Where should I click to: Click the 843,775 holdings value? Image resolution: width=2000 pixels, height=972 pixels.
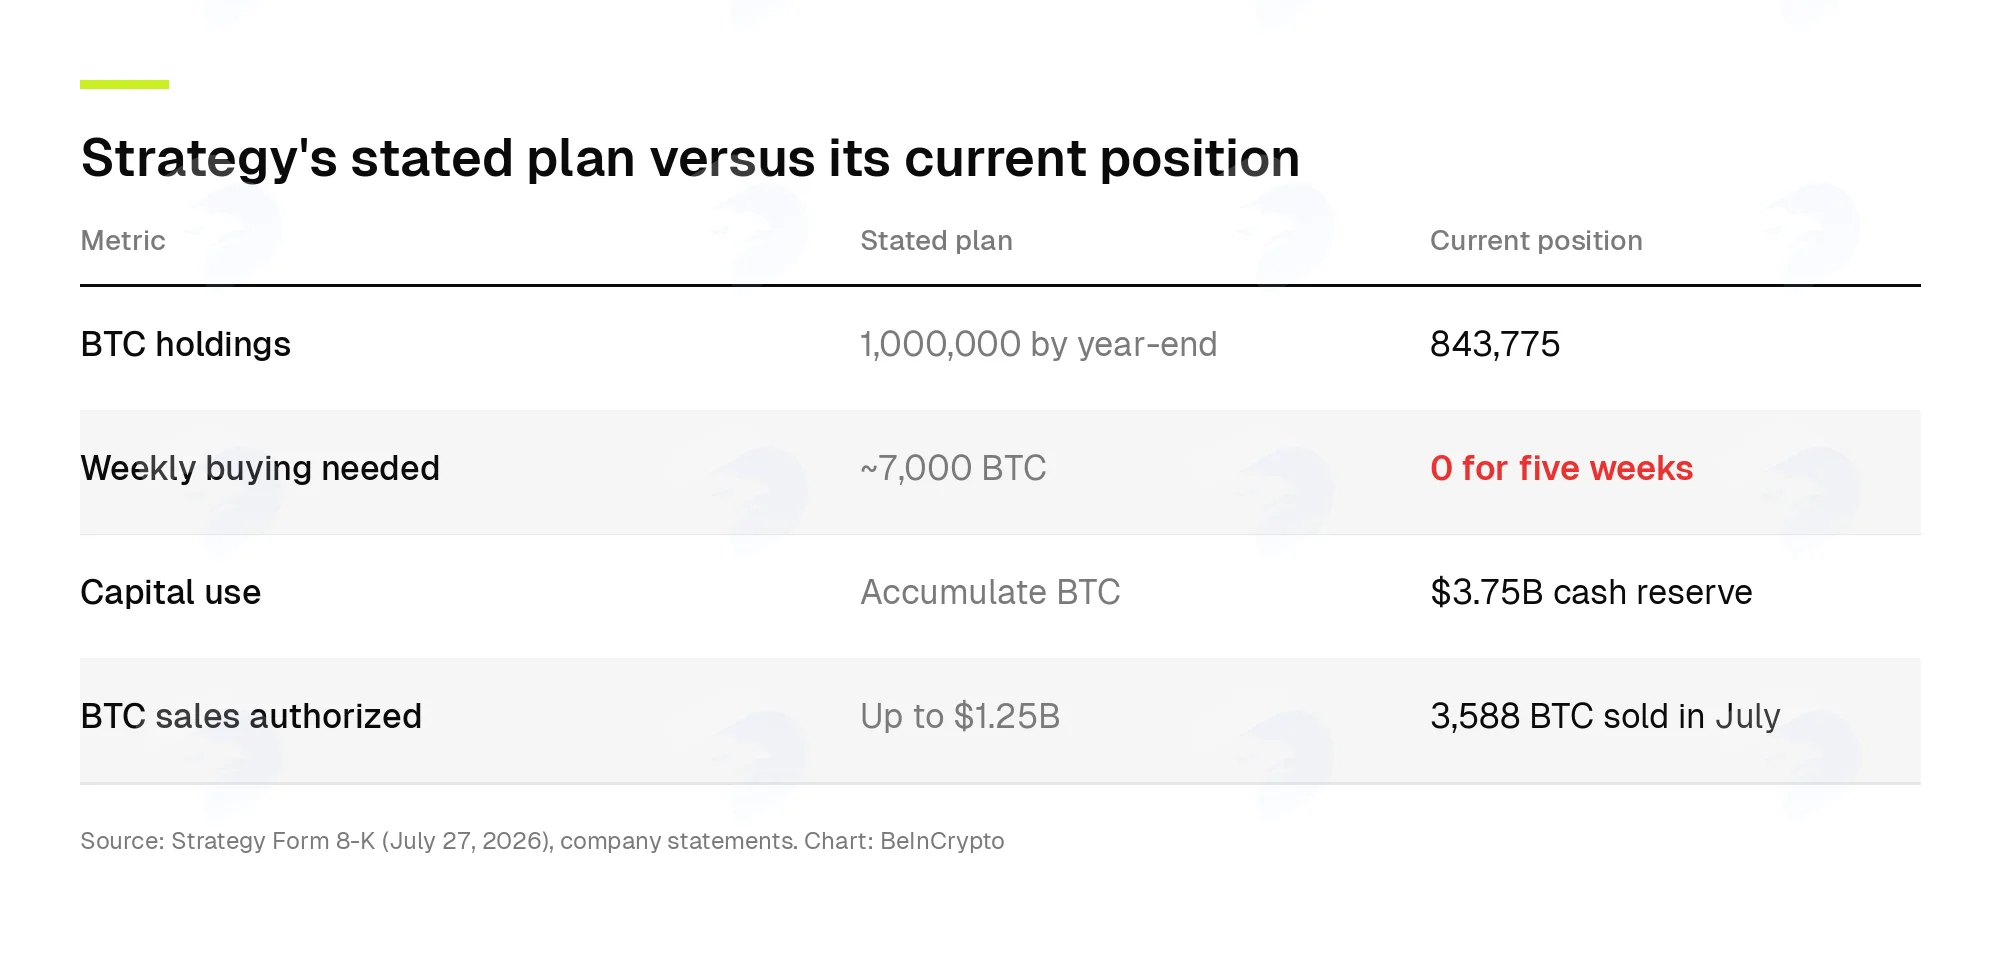[1494, 345]
